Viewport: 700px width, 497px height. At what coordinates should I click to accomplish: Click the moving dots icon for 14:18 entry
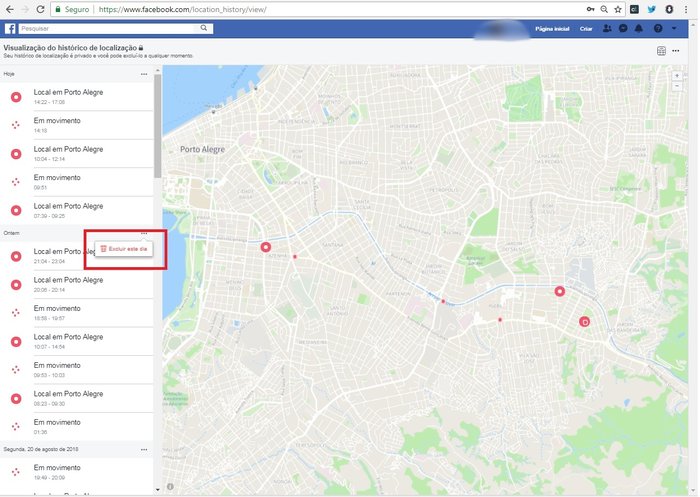tap(16, 125)
